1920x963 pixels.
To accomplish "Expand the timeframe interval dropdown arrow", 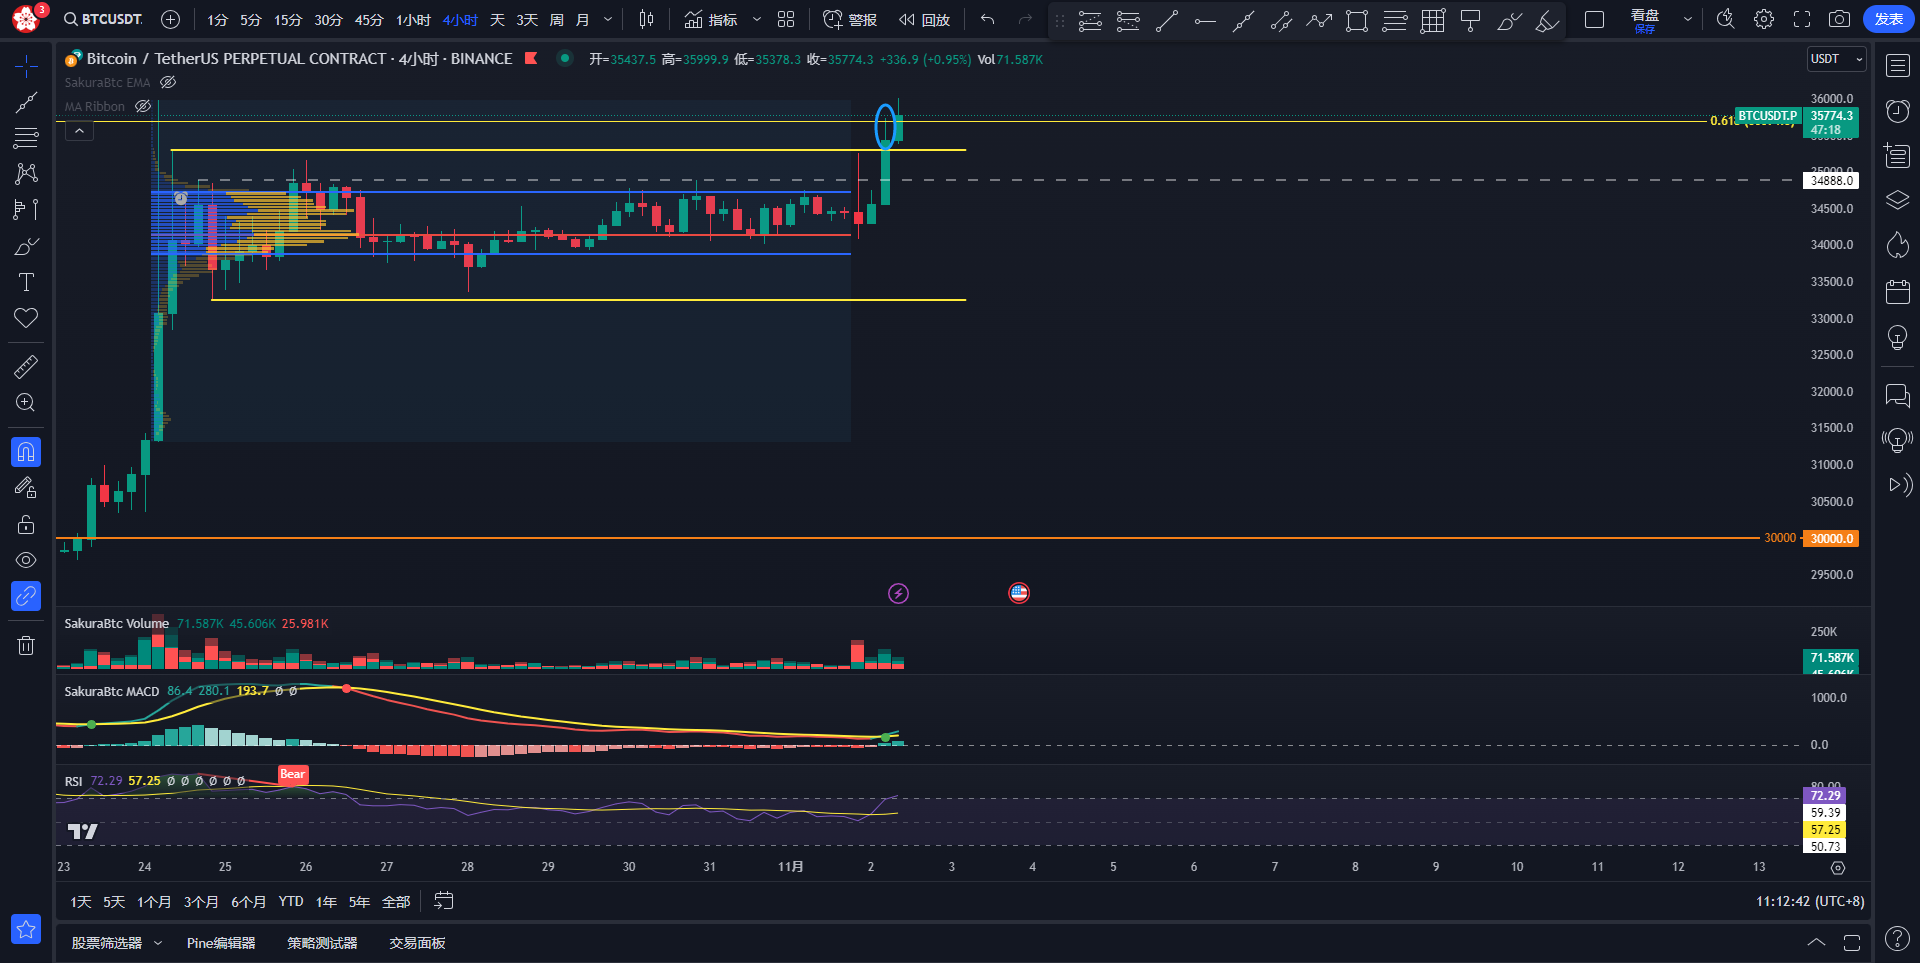I will click(x=608, y=20).
